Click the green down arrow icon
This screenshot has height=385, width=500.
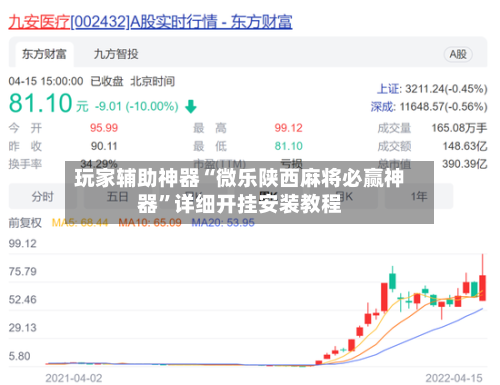pos(191,107)
